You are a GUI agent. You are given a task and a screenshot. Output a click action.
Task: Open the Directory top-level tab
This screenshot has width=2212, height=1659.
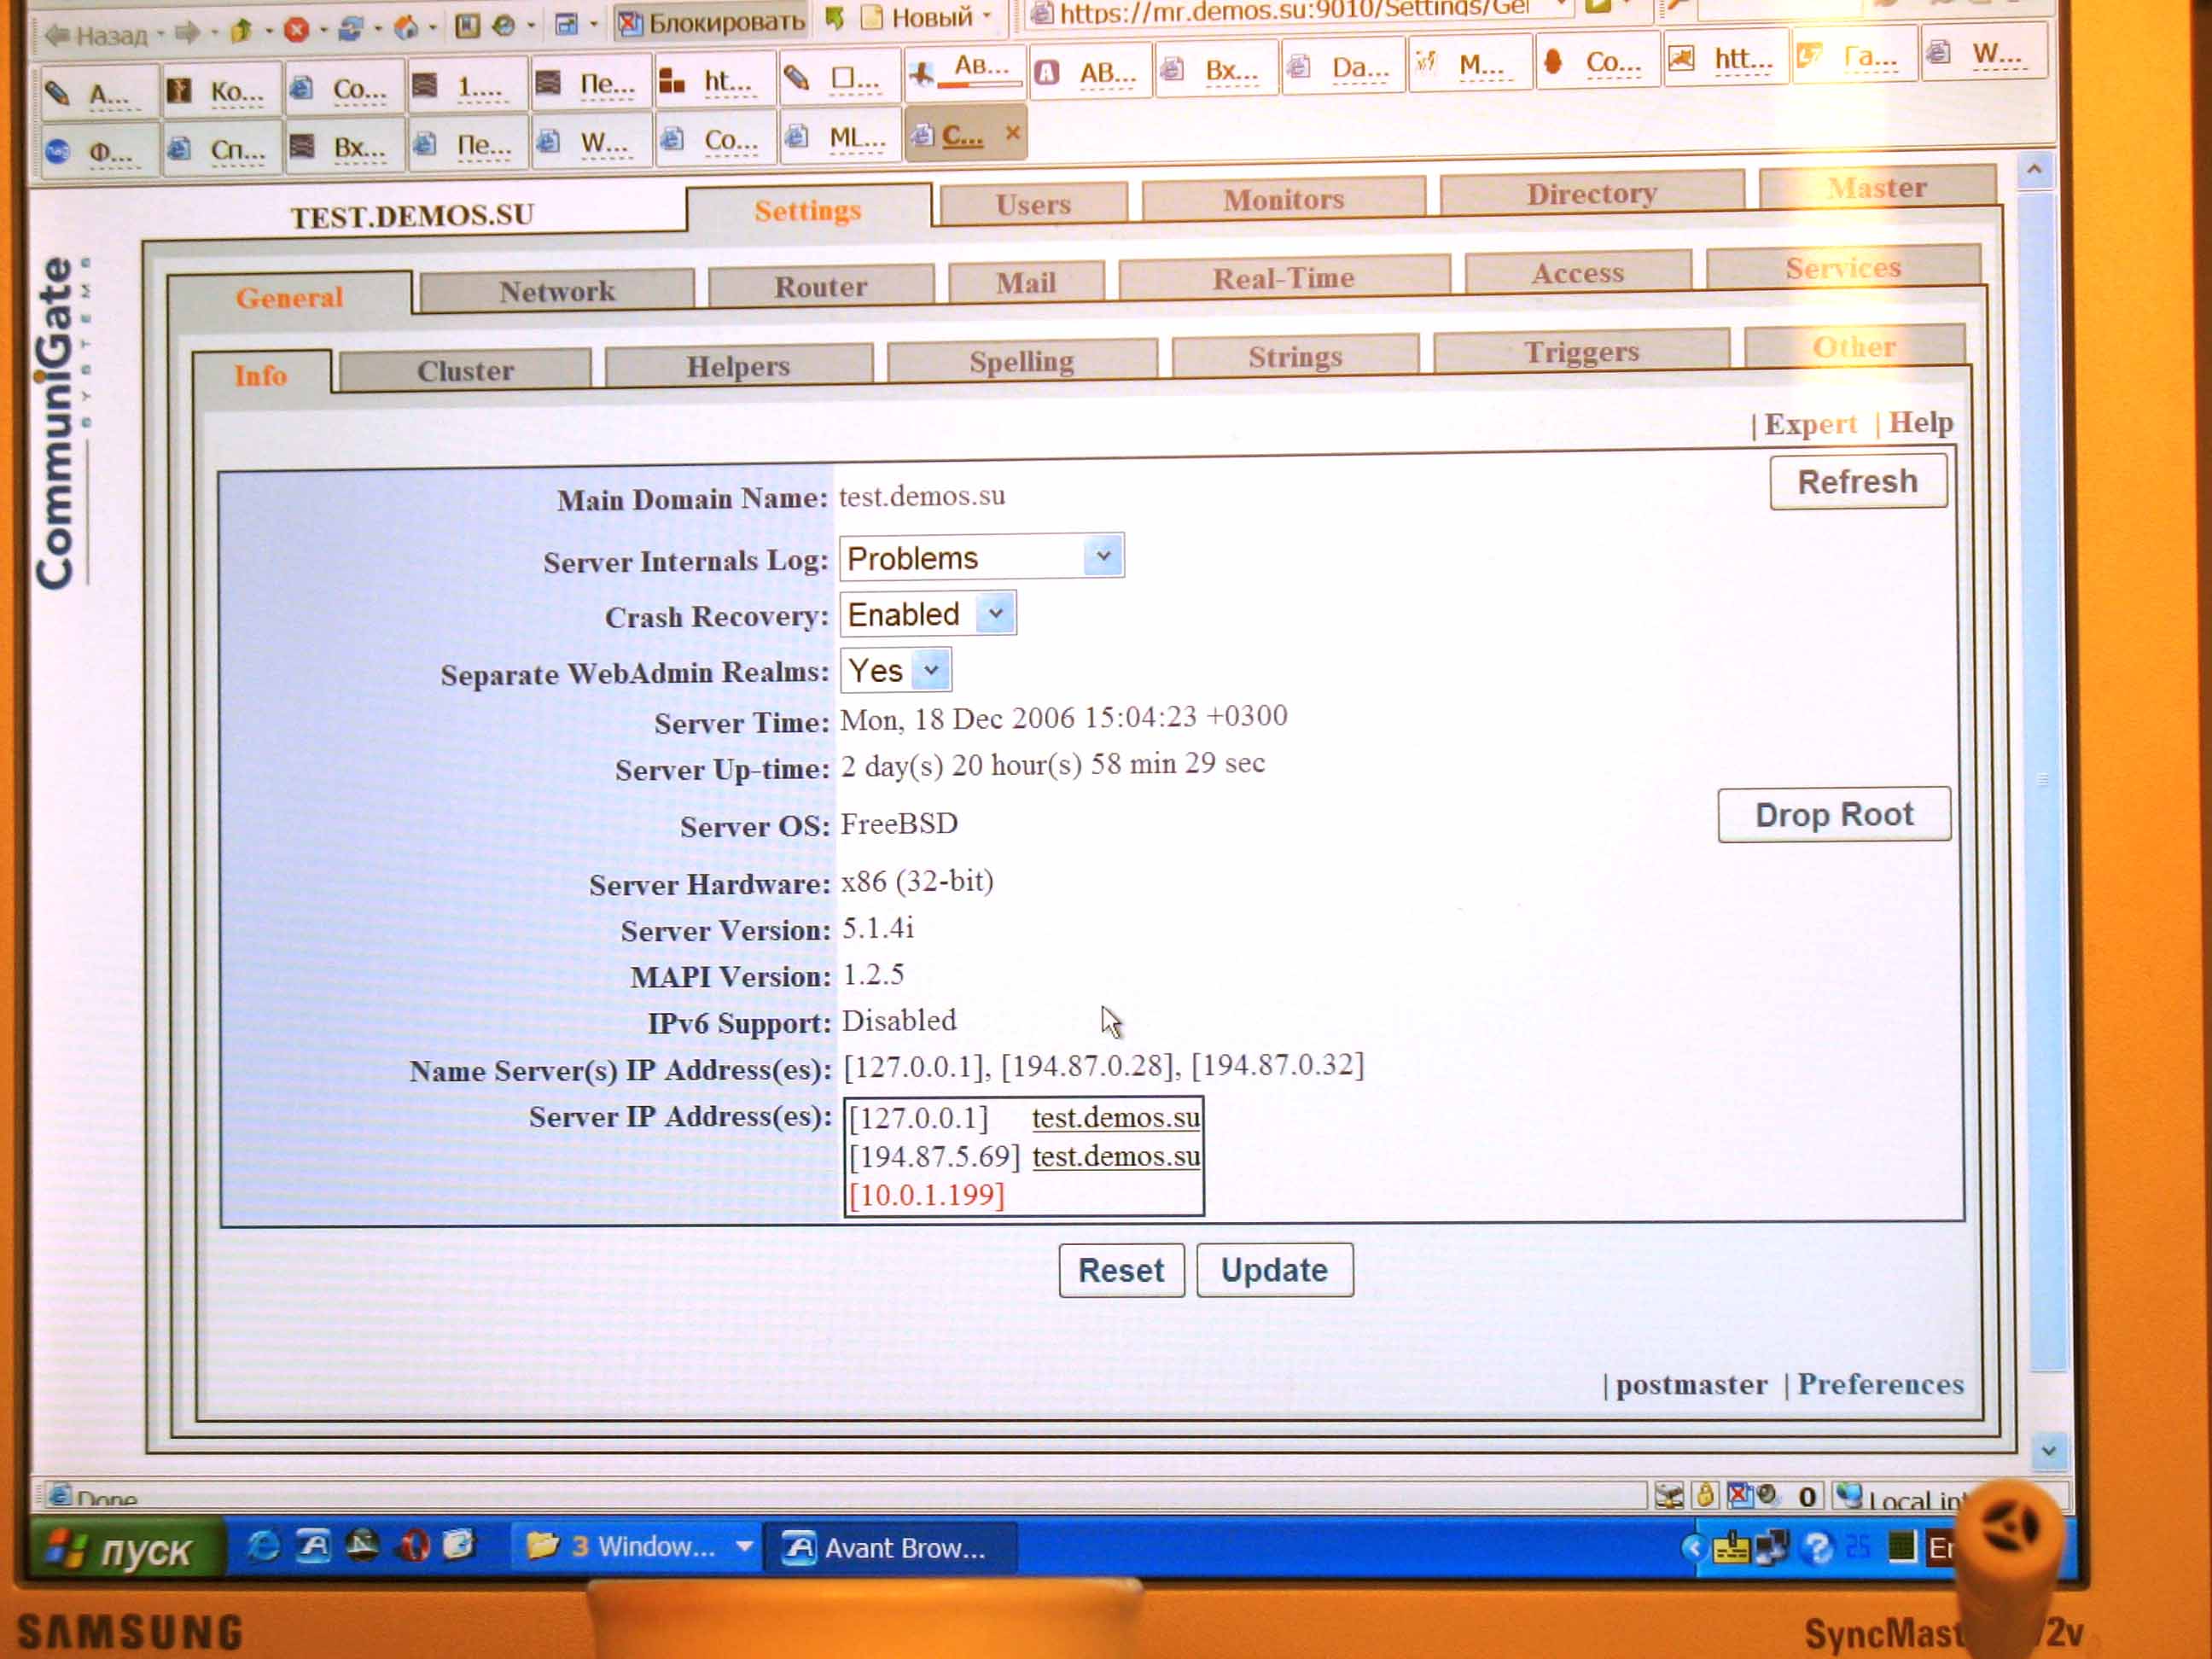[1591, 193]
